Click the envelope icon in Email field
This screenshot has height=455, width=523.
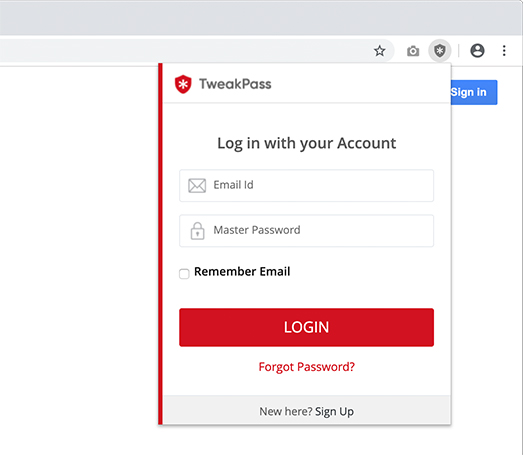click(x=197, y=185)
